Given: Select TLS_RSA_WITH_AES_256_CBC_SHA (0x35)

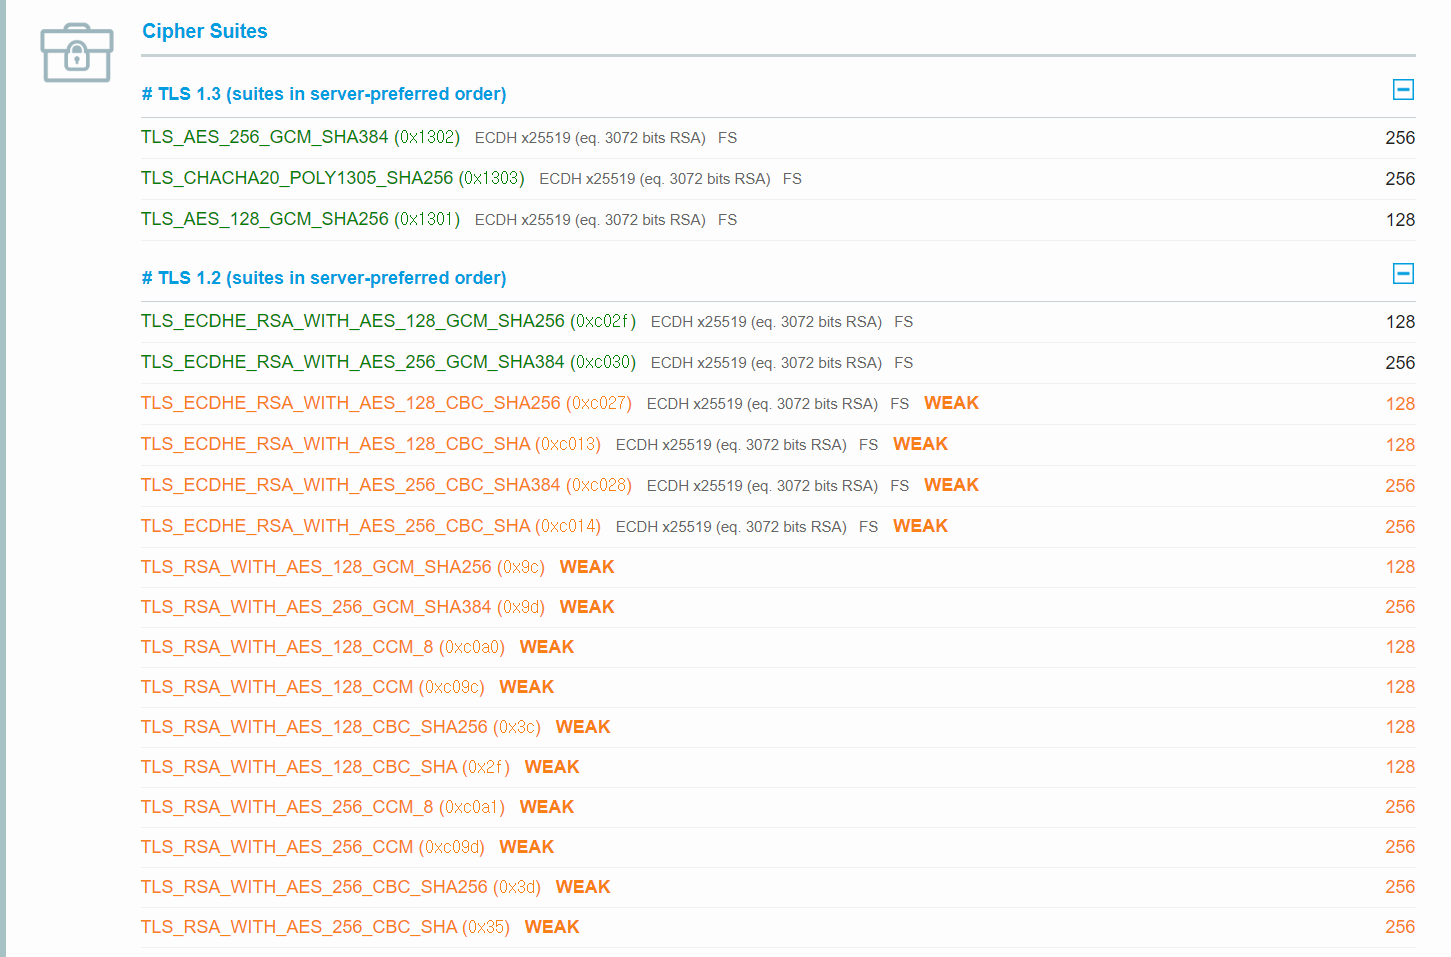Looking at the screenshot, I should pos(325,927).
